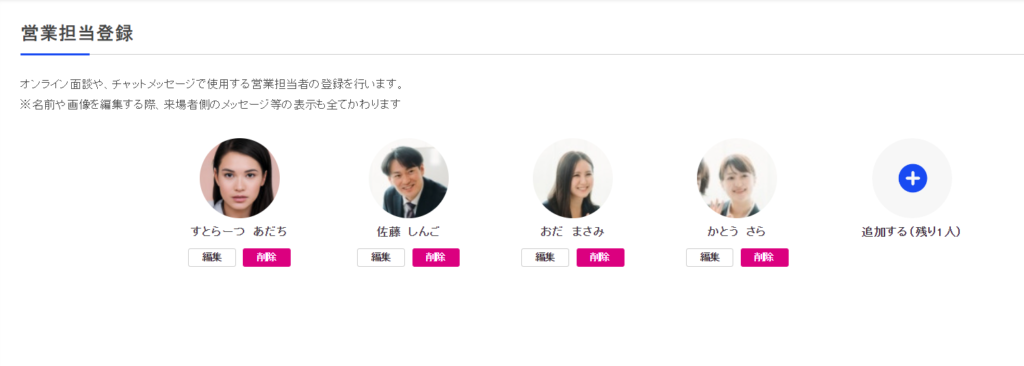The image size is (1024, 366).
Task: Click 編集 below かとう さら
Action: pyautogui.click(x=710, y=258)
